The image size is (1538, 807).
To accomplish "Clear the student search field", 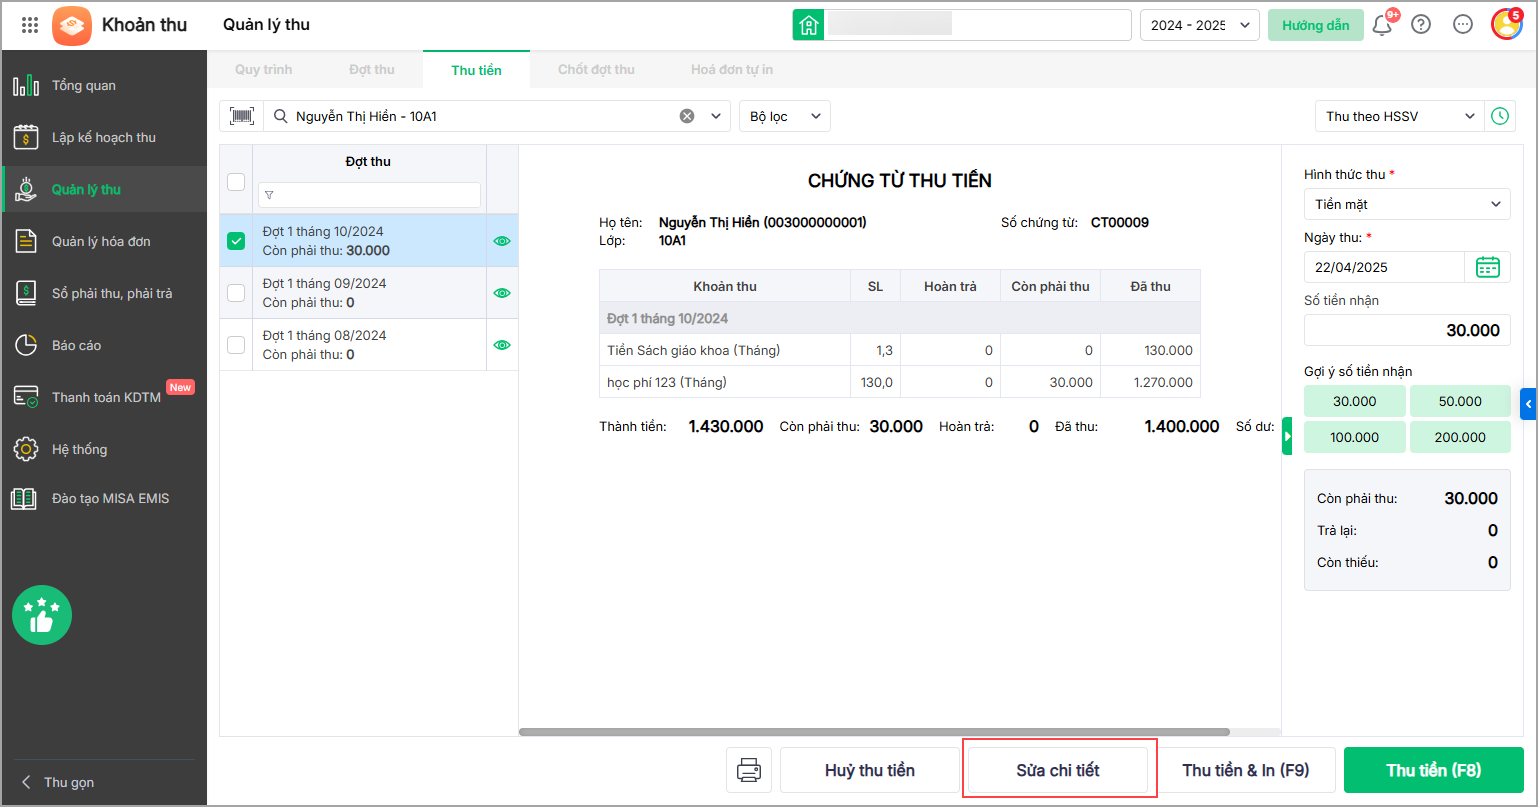I will pyautogui.click(x=687, y=116).
